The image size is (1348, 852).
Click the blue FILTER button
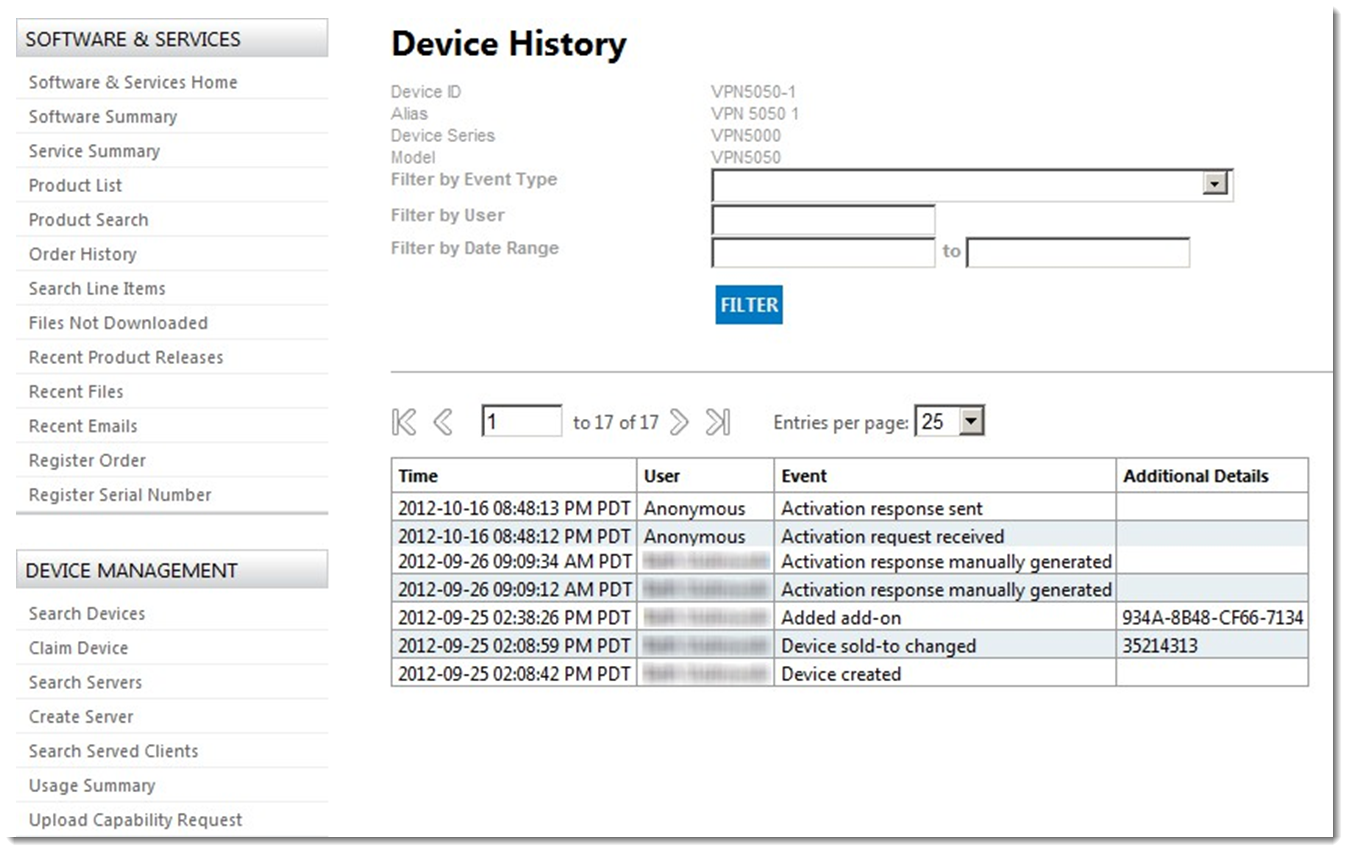pyautogui.click(x=749, y=305)
